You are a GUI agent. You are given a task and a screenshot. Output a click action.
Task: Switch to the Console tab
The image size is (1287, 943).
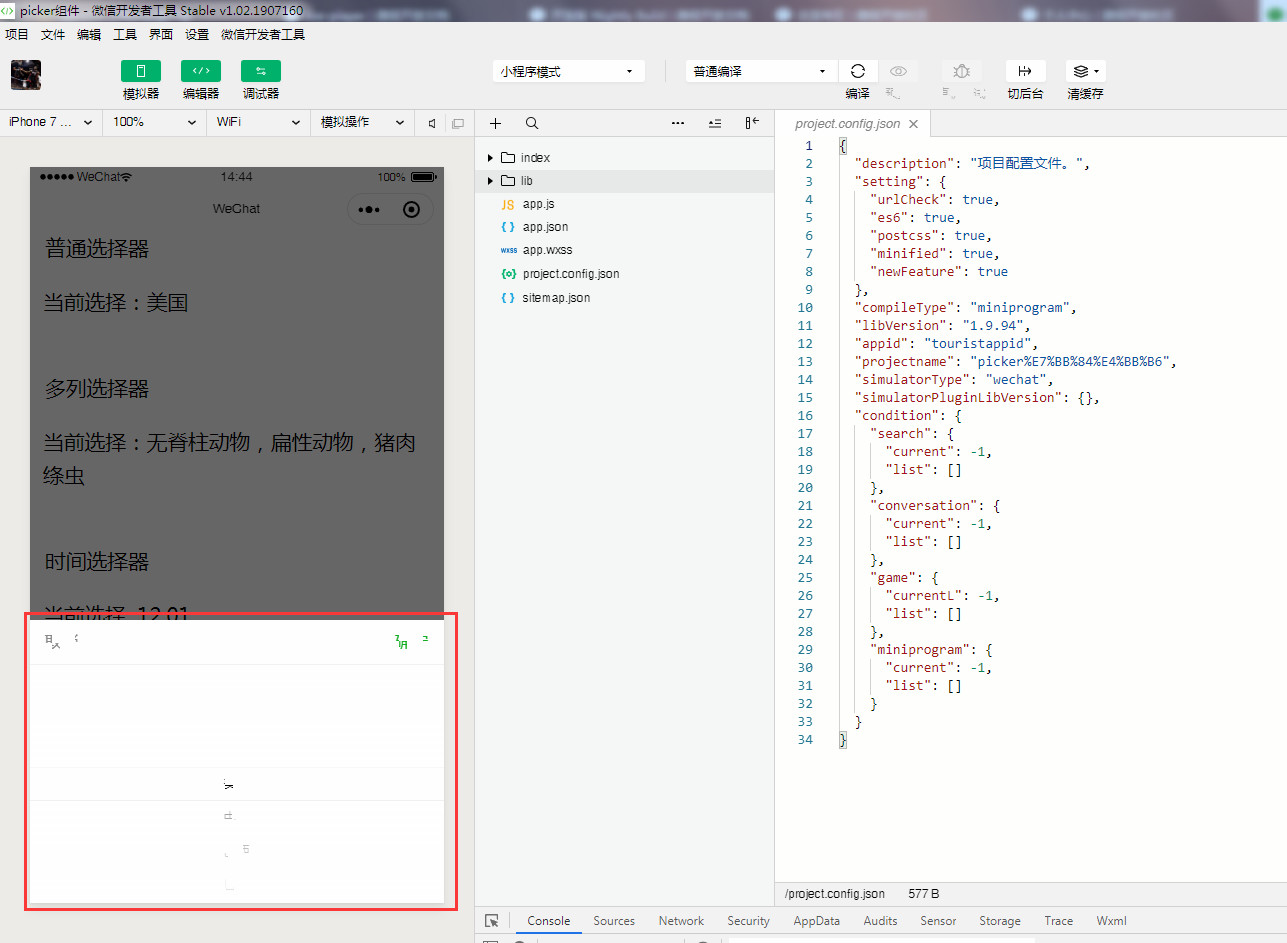549,921
